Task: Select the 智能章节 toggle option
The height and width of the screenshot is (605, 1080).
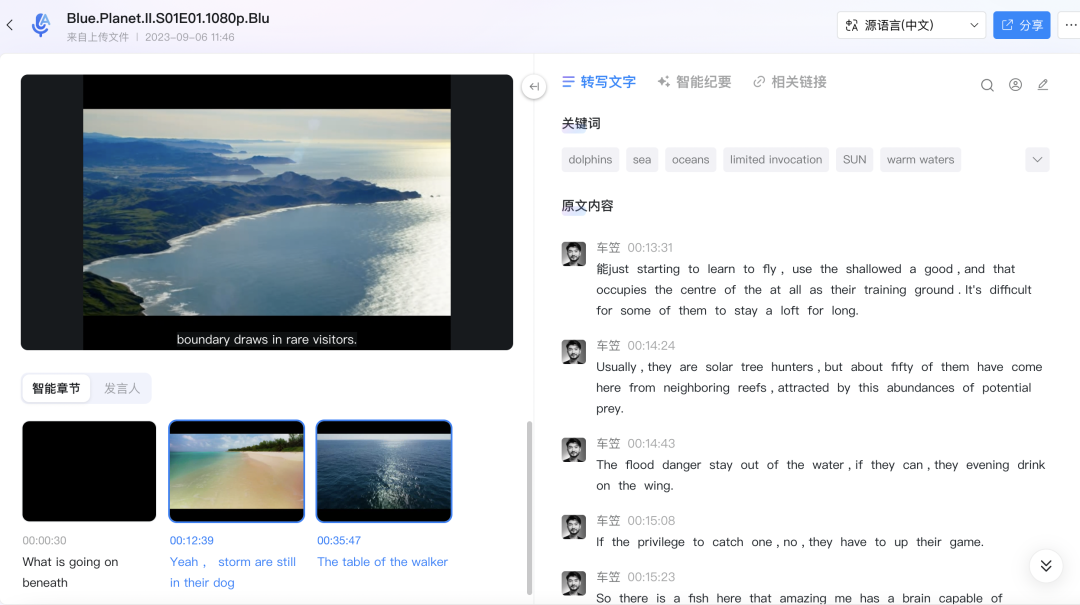Action: point(56,388)
